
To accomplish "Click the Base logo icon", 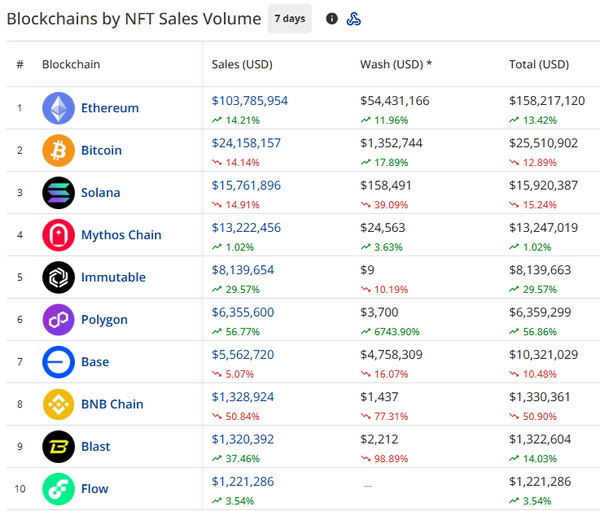I will (x=58, y=362).
